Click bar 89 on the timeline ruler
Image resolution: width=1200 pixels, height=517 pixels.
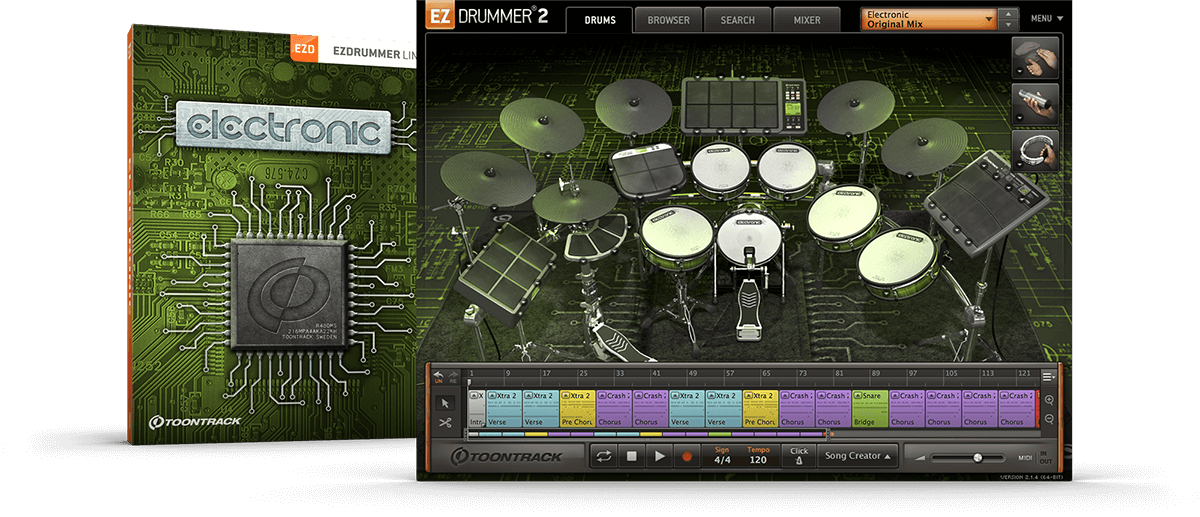(875, 373)
